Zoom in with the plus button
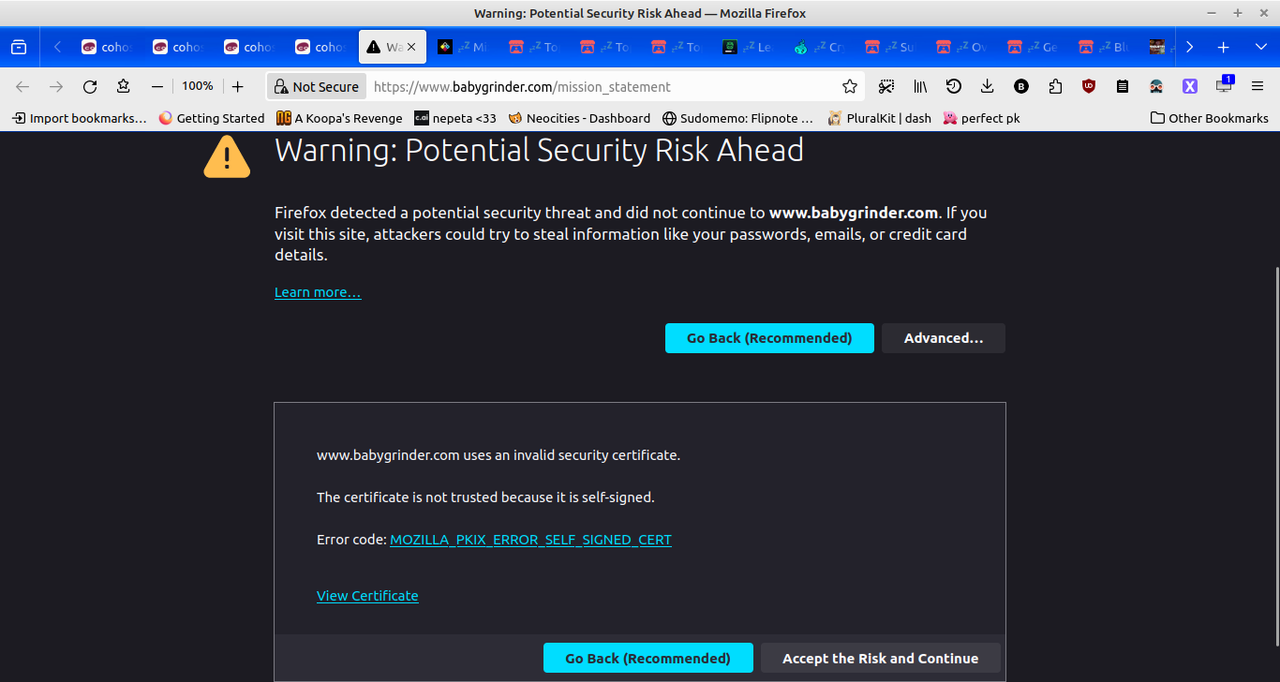Screen dimensions: 1280x682 [x=237, y=87]
